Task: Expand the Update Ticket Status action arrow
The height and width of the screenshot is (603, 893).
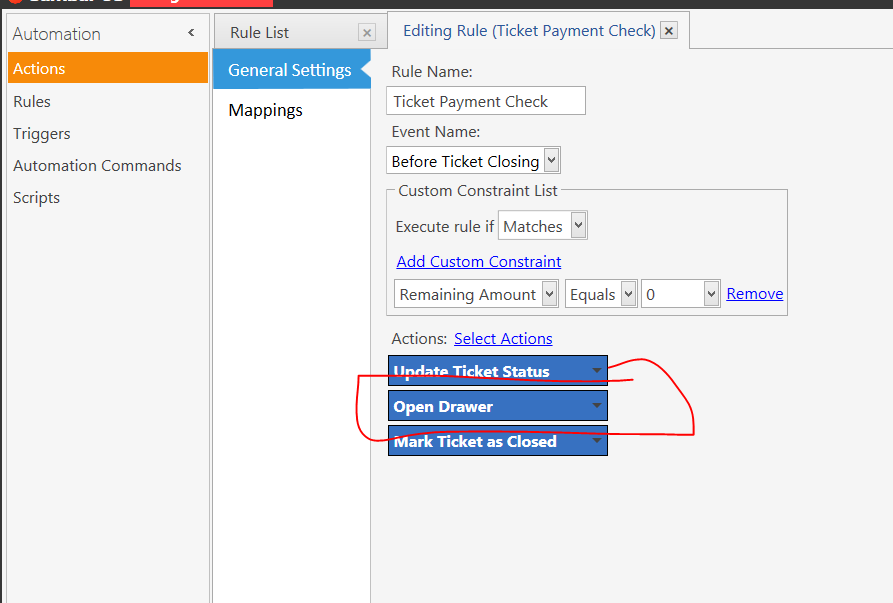Action: click(596, 371)
